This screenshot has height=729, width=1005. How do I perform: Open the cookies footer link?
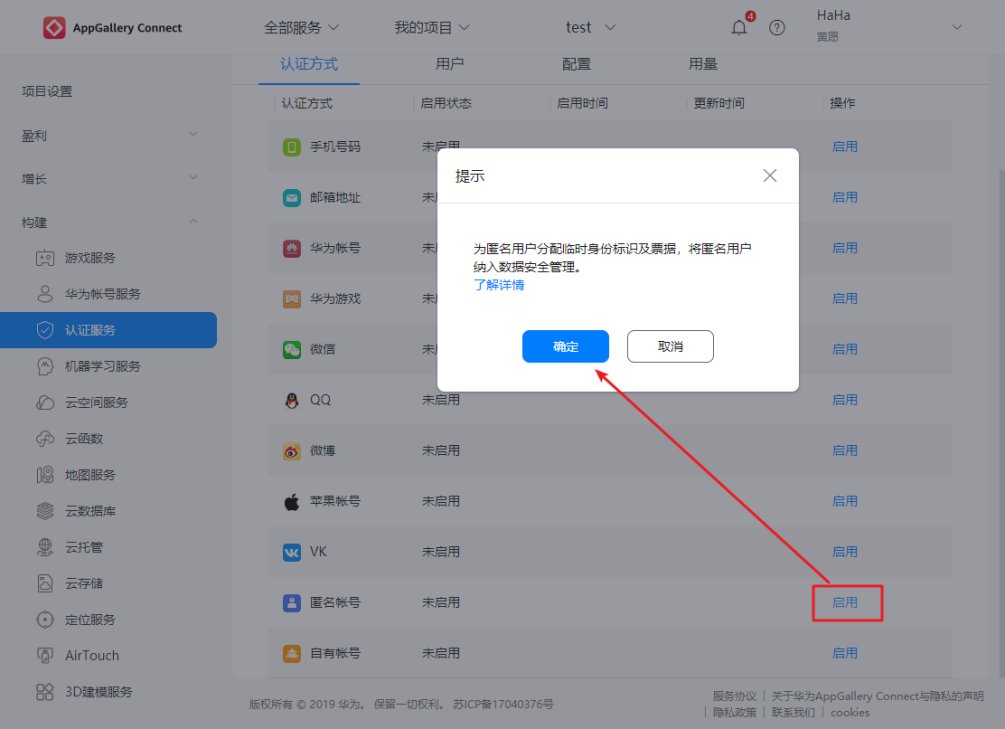(850, 712)
